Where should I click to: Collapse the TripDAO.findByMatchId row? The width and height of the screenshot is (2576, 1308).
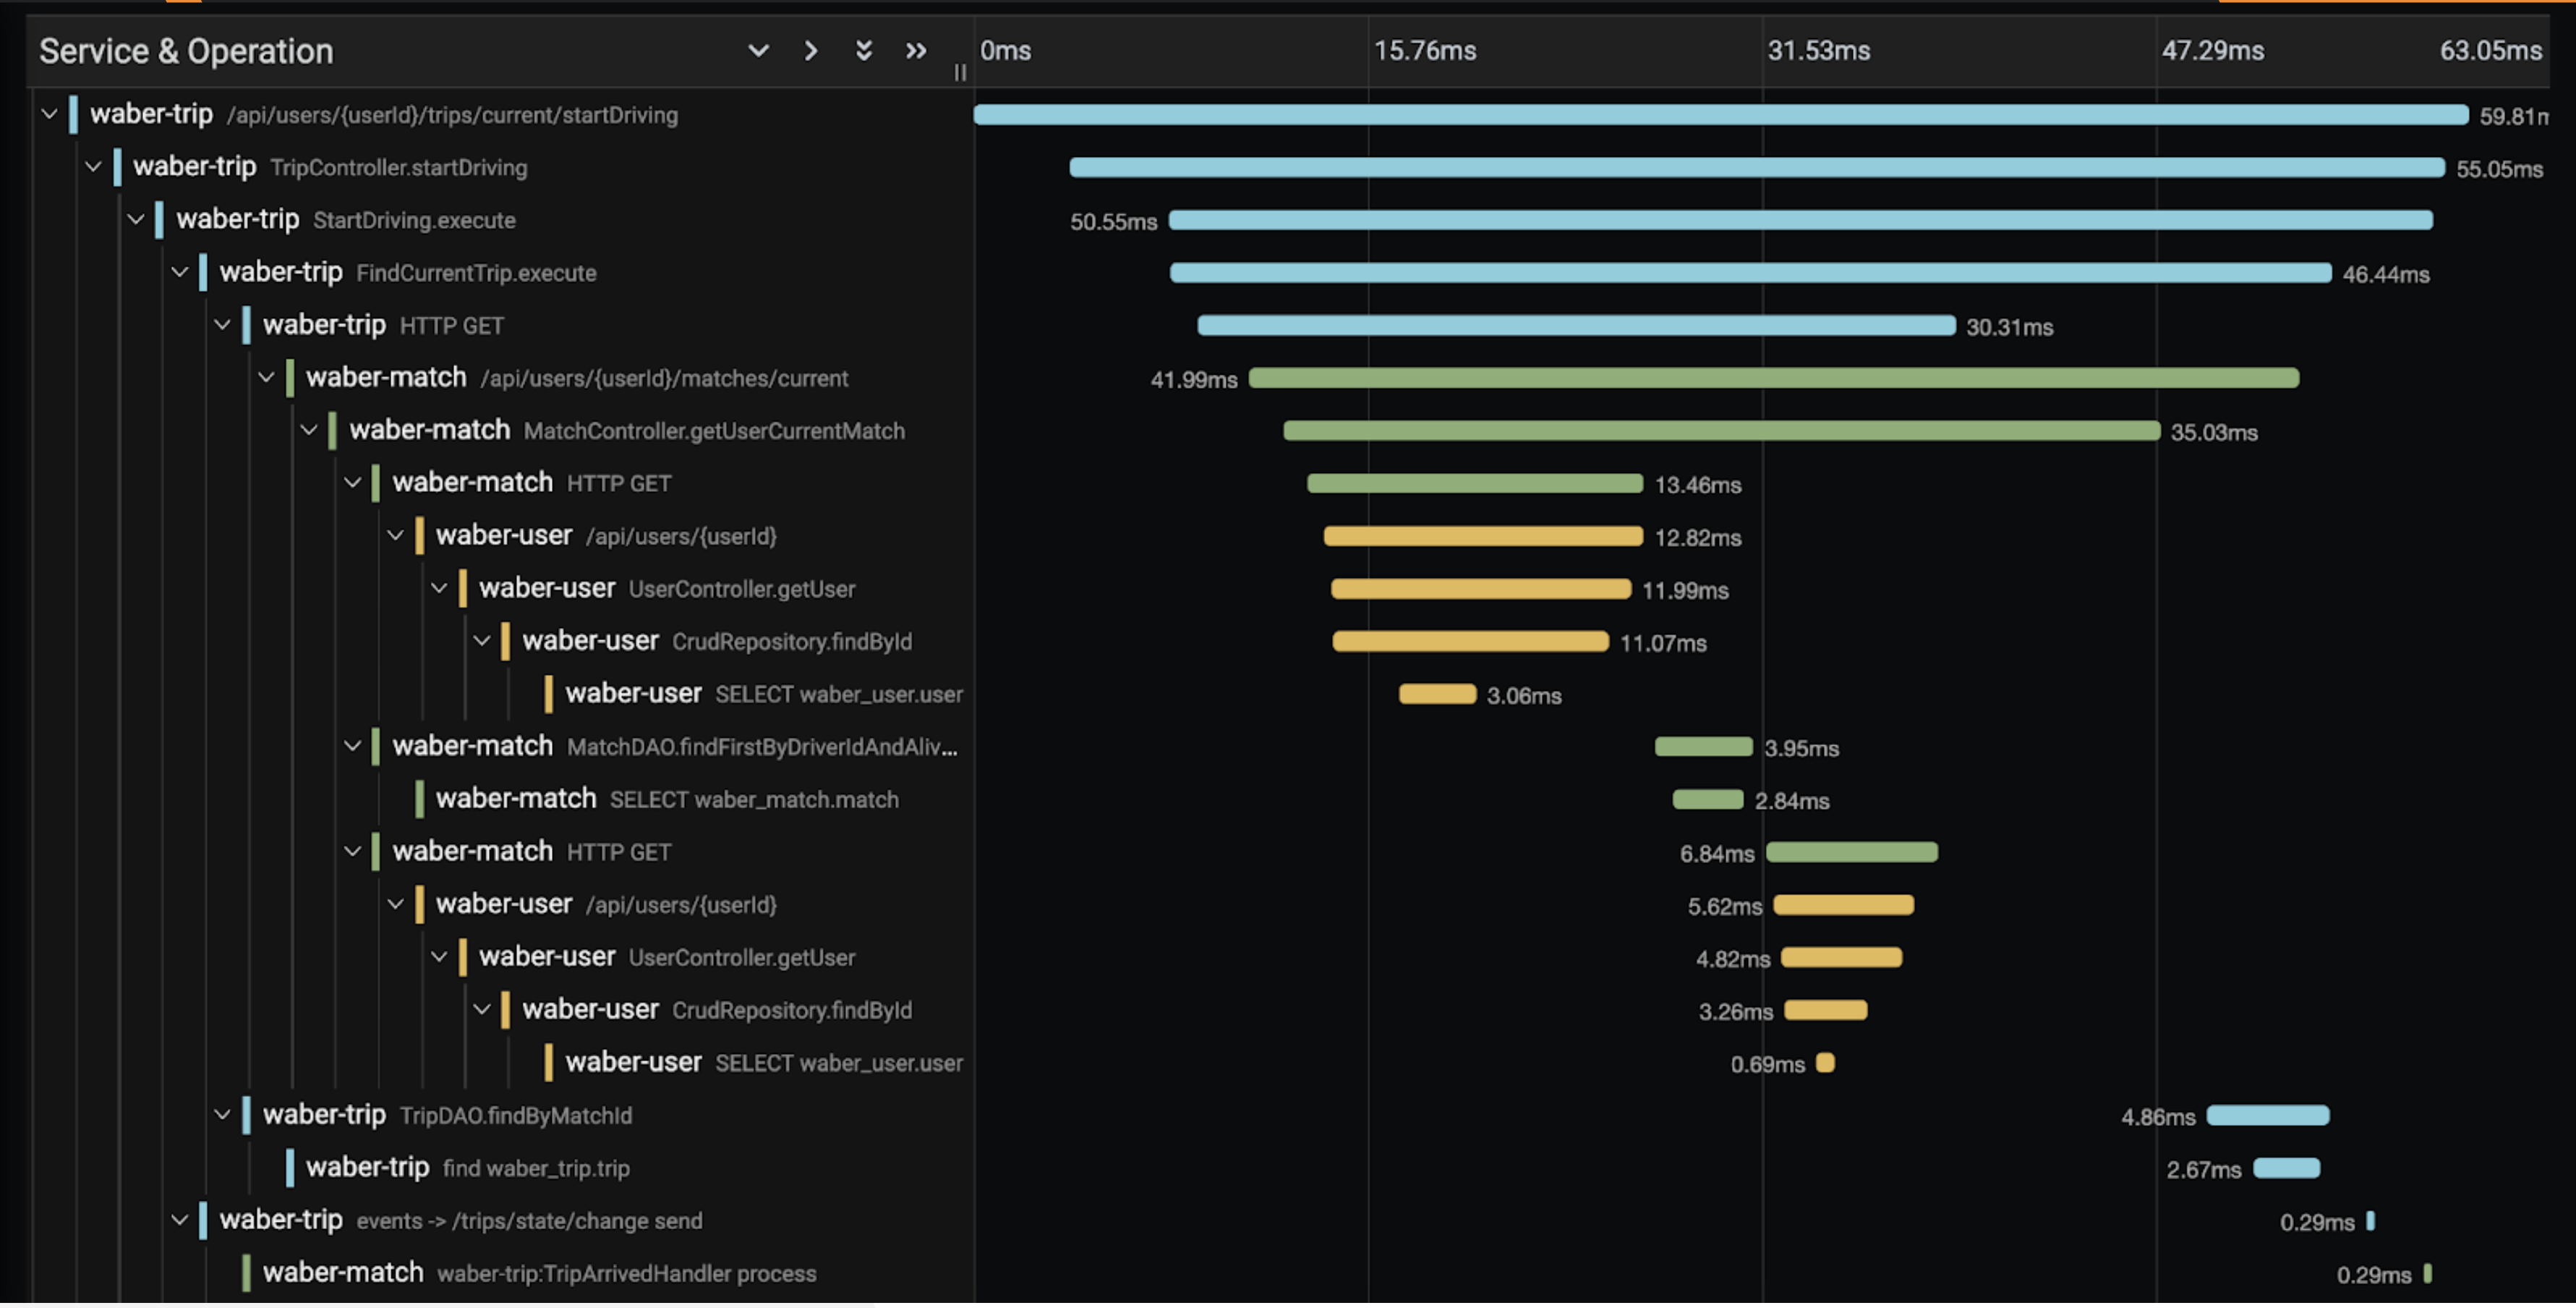pos(222,1116)
